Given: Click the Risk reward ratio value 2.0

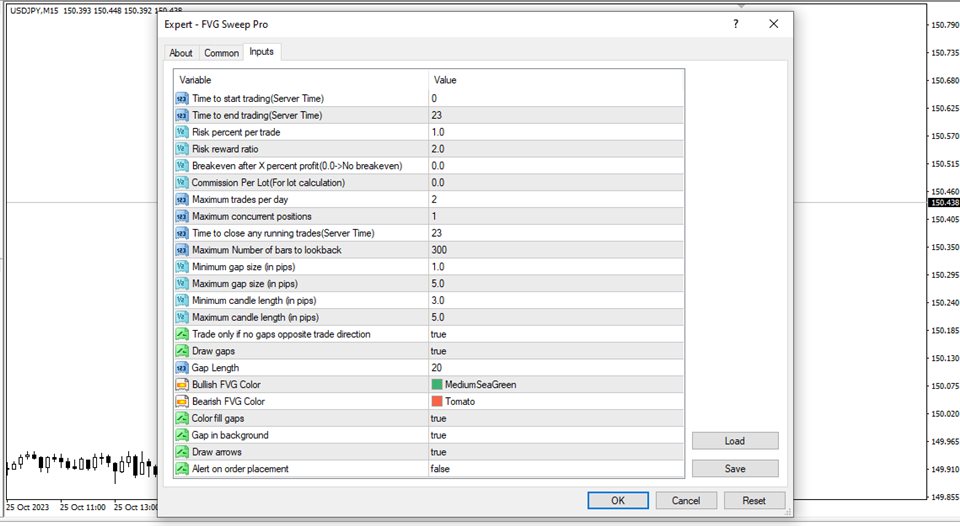Looking at the screenshot, I should (x=438, y=149).
